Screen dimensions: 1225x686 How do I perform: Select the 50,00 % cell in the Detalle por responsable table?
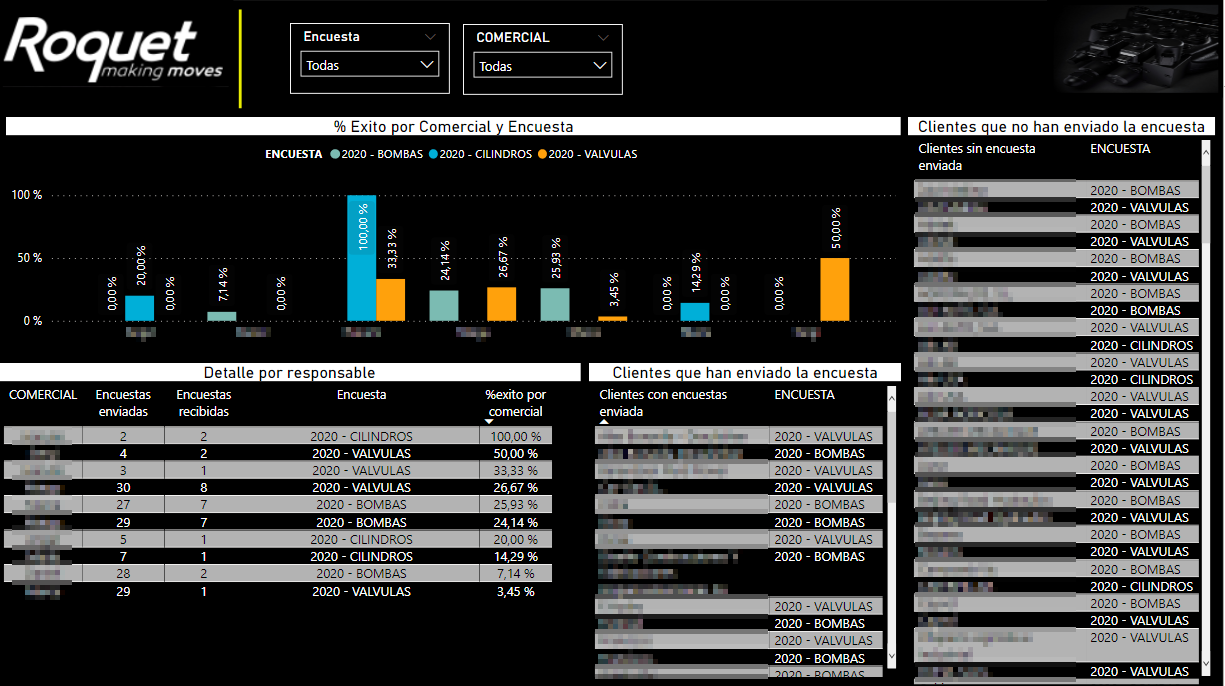[516, 453]
